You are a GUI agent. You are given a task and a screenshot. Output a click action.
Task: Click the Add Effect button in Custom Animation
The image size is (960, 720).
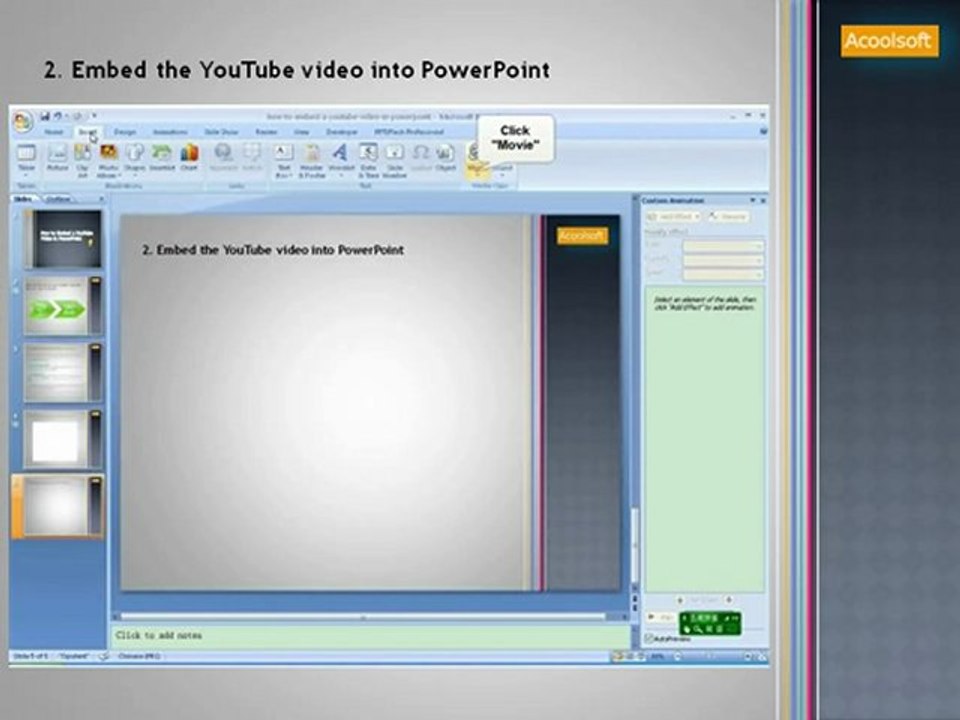[673, 216]
